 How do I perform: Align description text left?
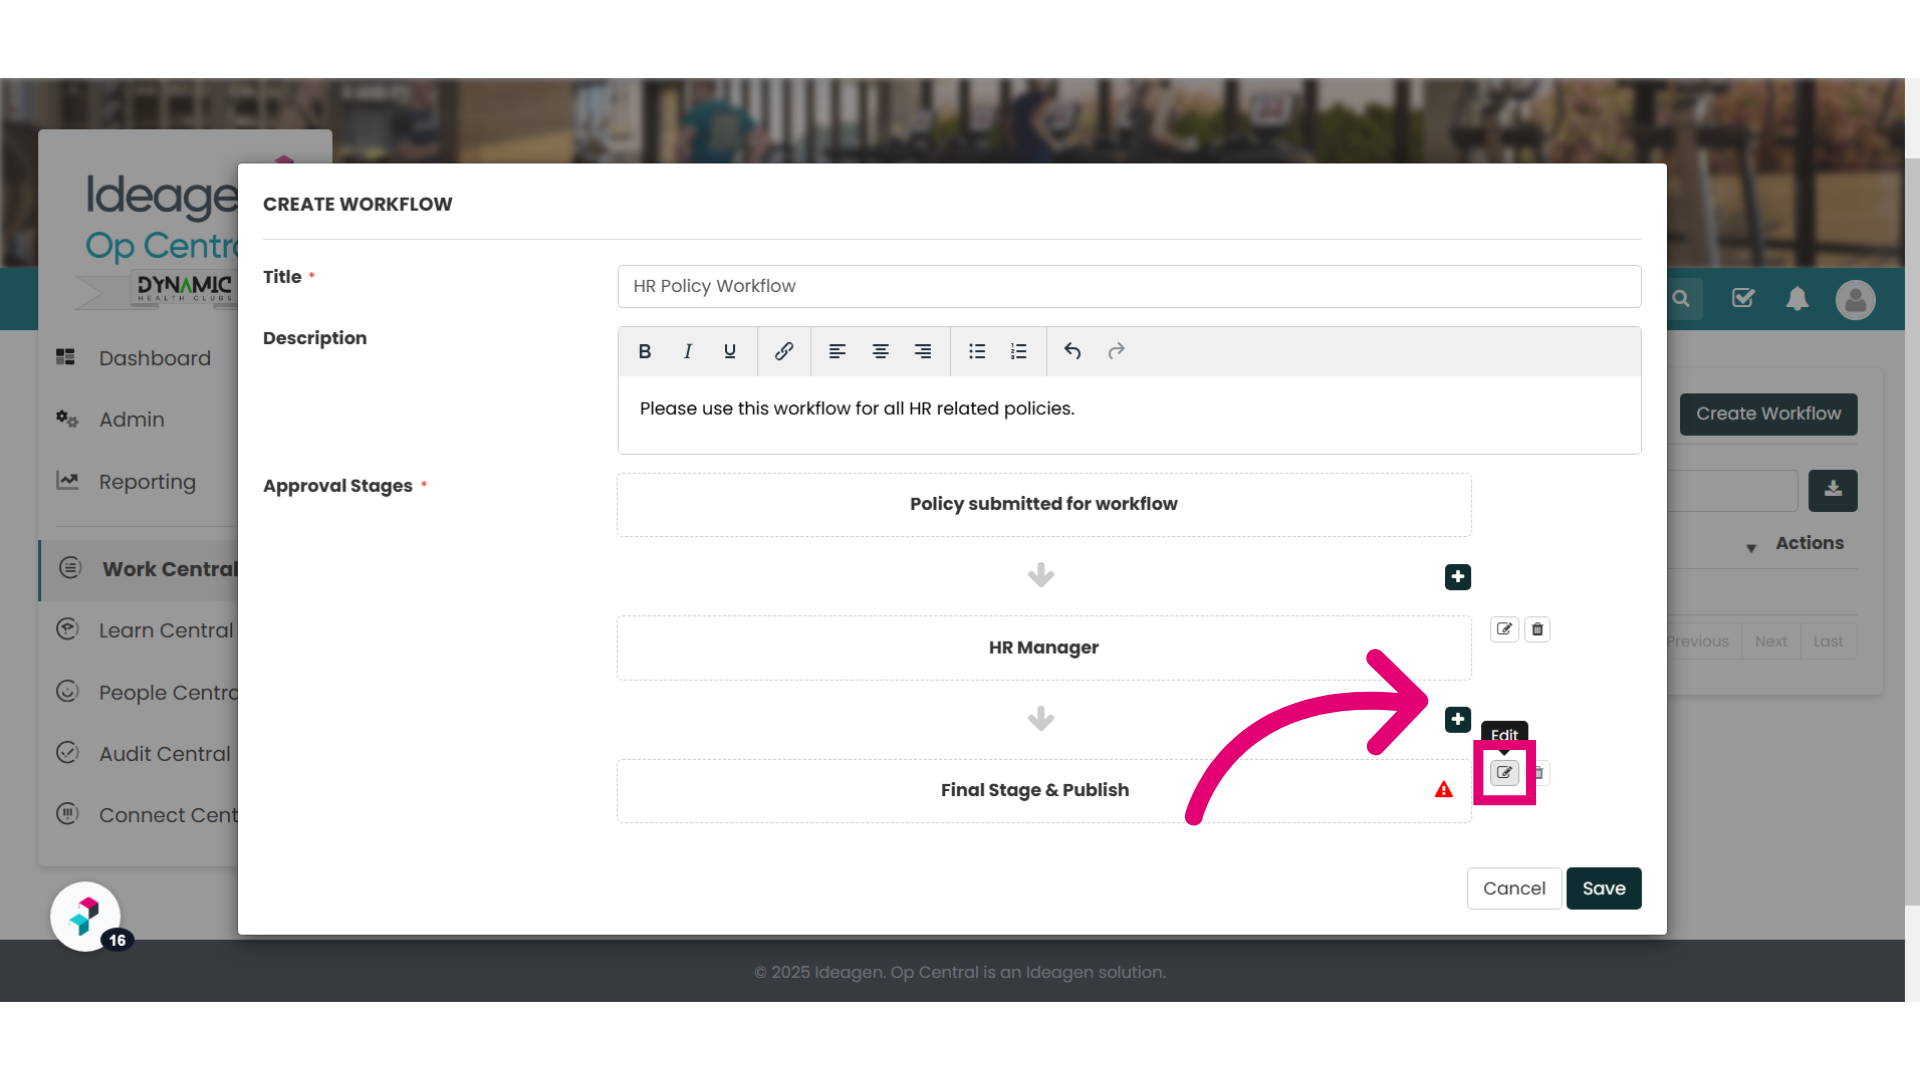click(x=837, y=351)
